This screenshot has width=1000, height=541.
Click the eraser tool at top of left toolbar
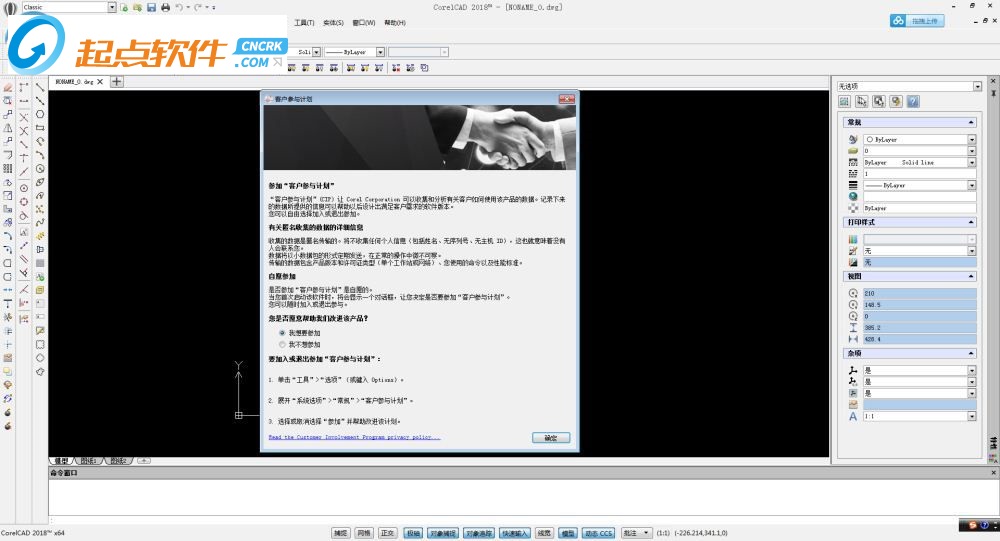point(8,87)
